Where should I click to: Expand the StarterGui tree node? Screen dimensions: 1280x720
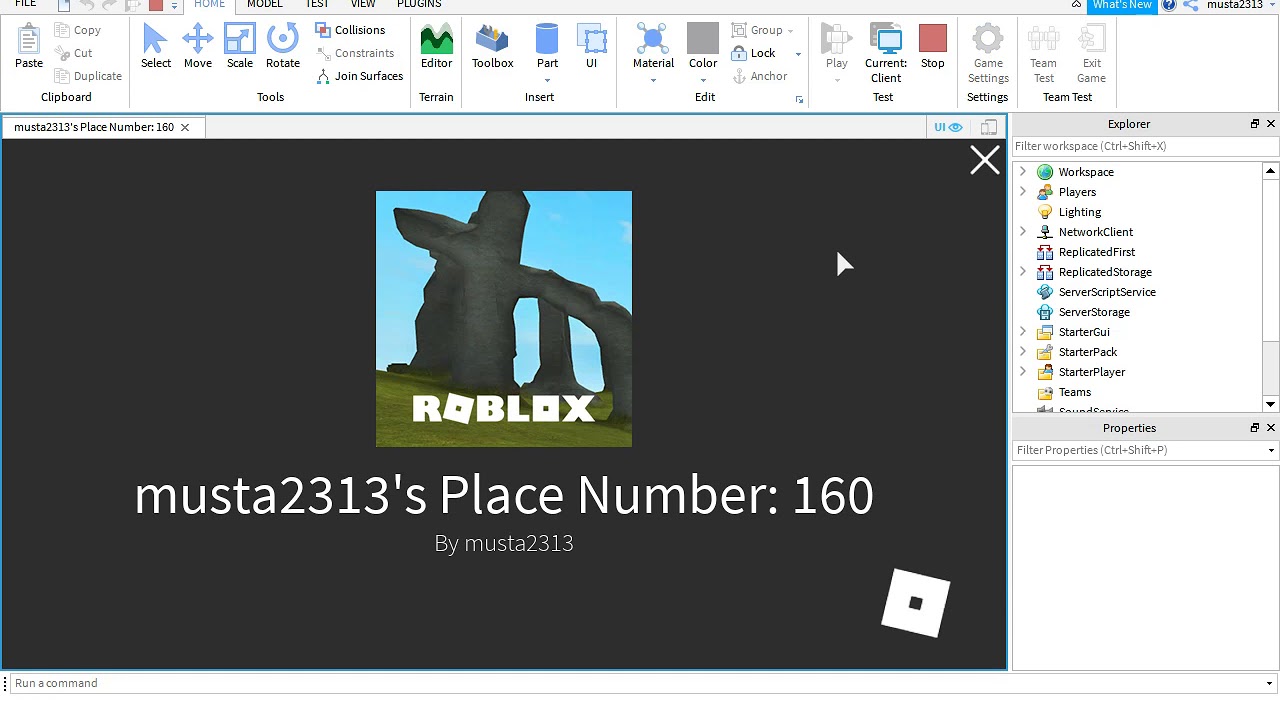coord(1022,332)
